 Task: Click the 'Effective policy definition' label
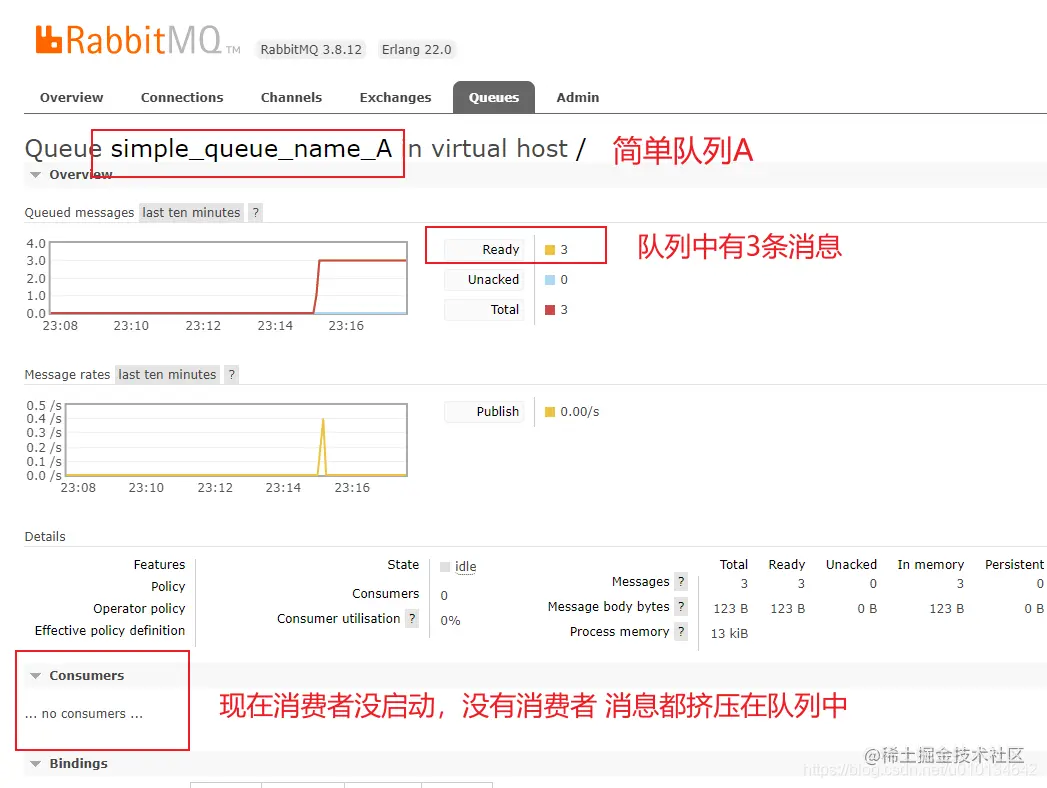click(110, 630)
